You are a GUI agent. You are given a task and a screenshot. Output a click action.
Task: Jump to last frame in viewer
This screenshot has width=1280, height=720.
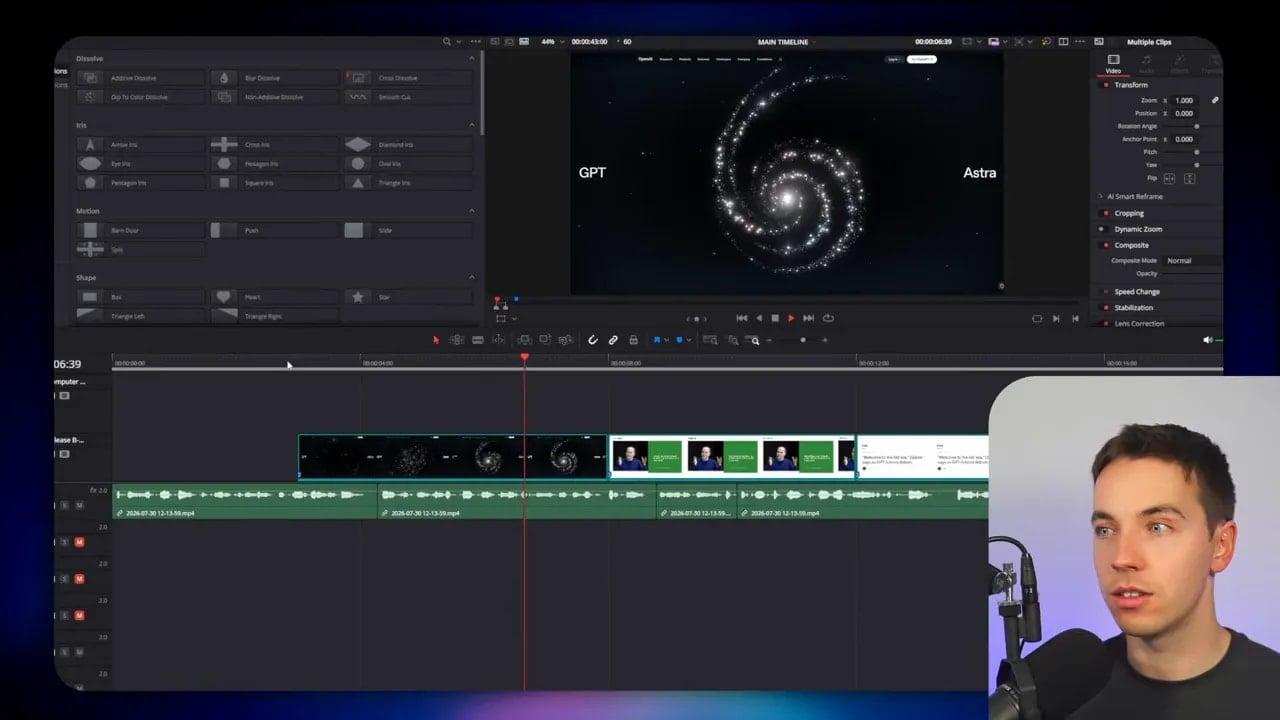808,318
